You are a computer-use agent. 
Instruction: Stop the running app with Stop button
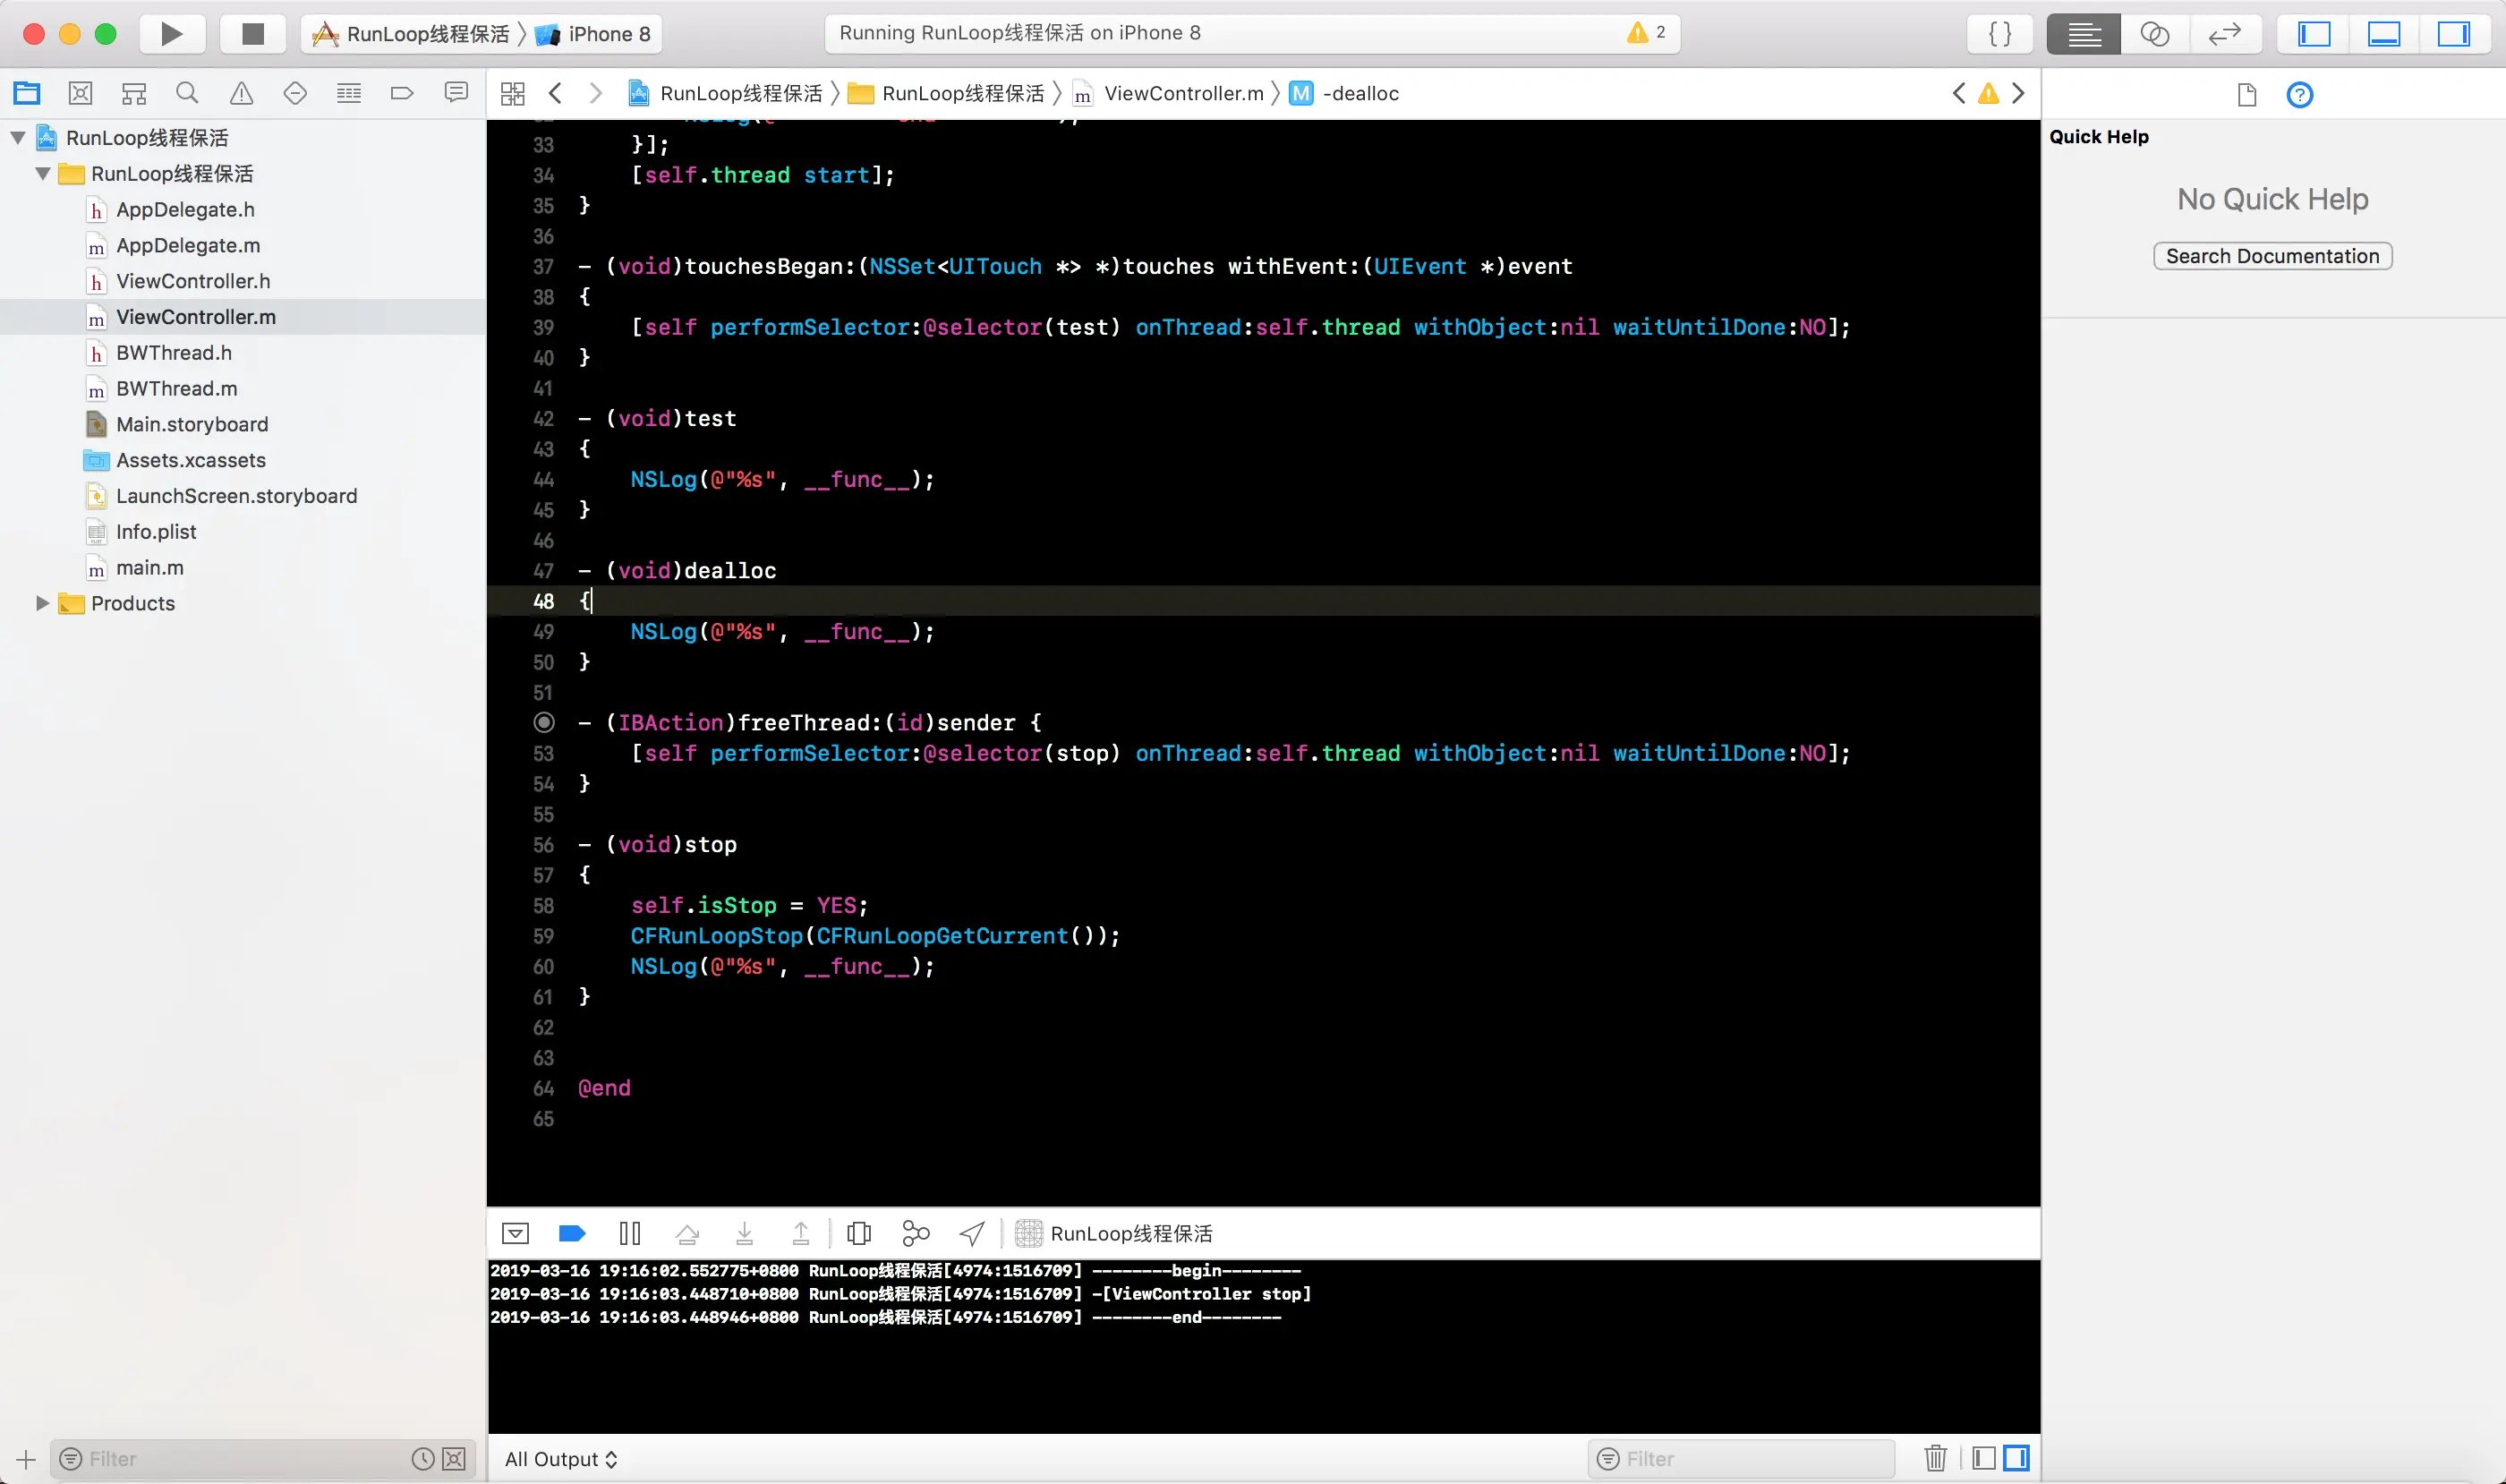(x=253, y=34)
